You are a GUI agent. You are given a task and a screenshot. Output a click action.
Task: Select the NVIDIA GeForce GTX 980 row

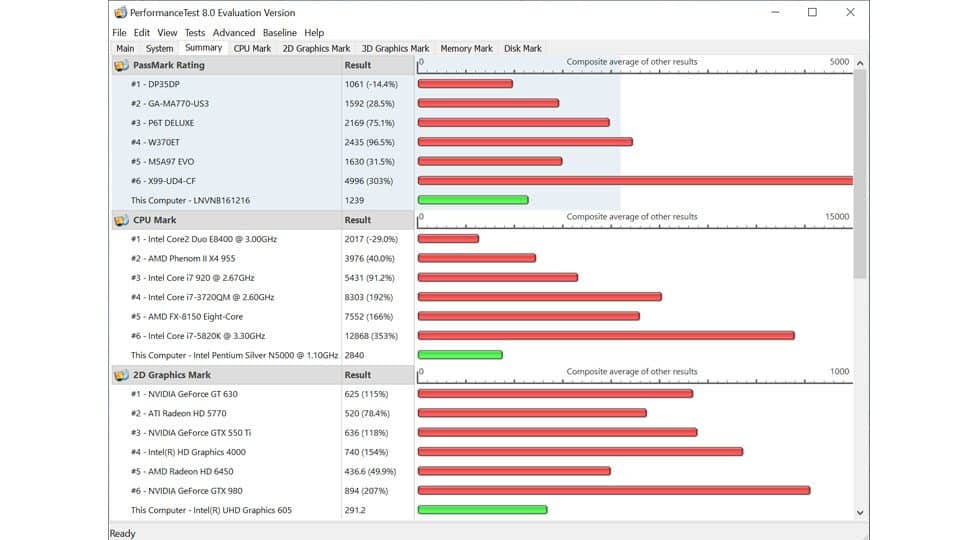(x=482, y=490)
